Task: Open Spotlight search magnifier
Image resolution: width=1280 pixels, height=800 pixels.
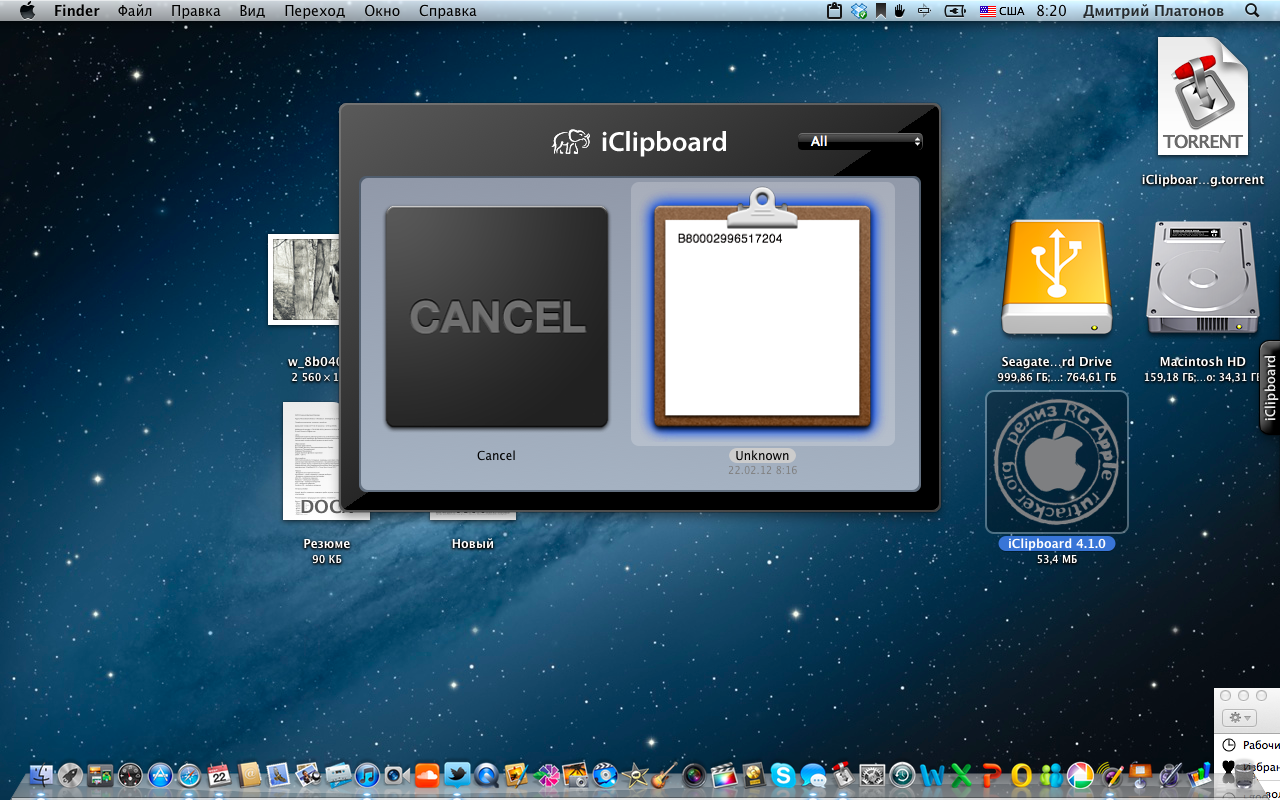Action: pos(1252,11)
